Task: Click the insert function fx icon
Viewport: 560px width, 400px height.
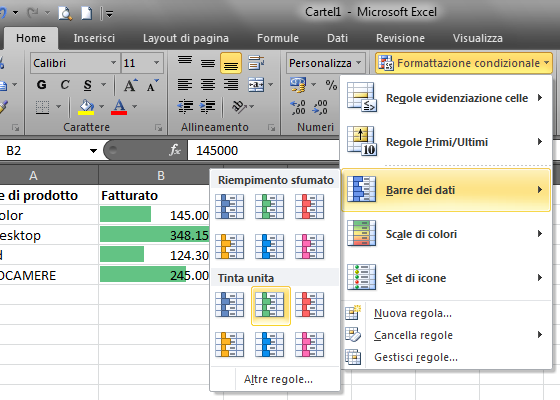Action: (x=175, y=150)
